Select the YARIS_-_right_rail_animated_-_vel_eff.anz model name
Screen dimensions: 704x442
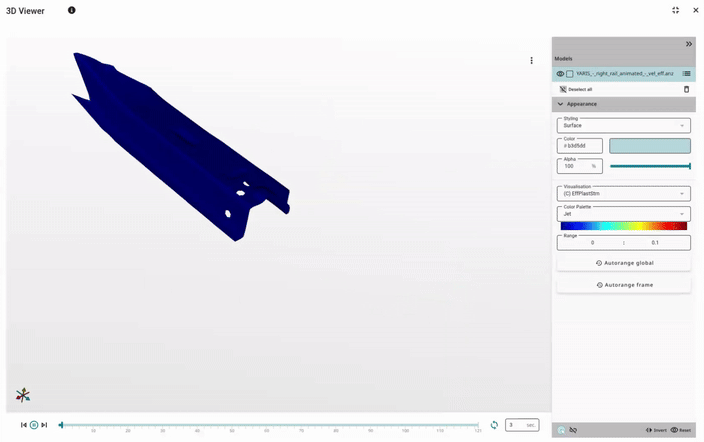click(x=625, y=73)
